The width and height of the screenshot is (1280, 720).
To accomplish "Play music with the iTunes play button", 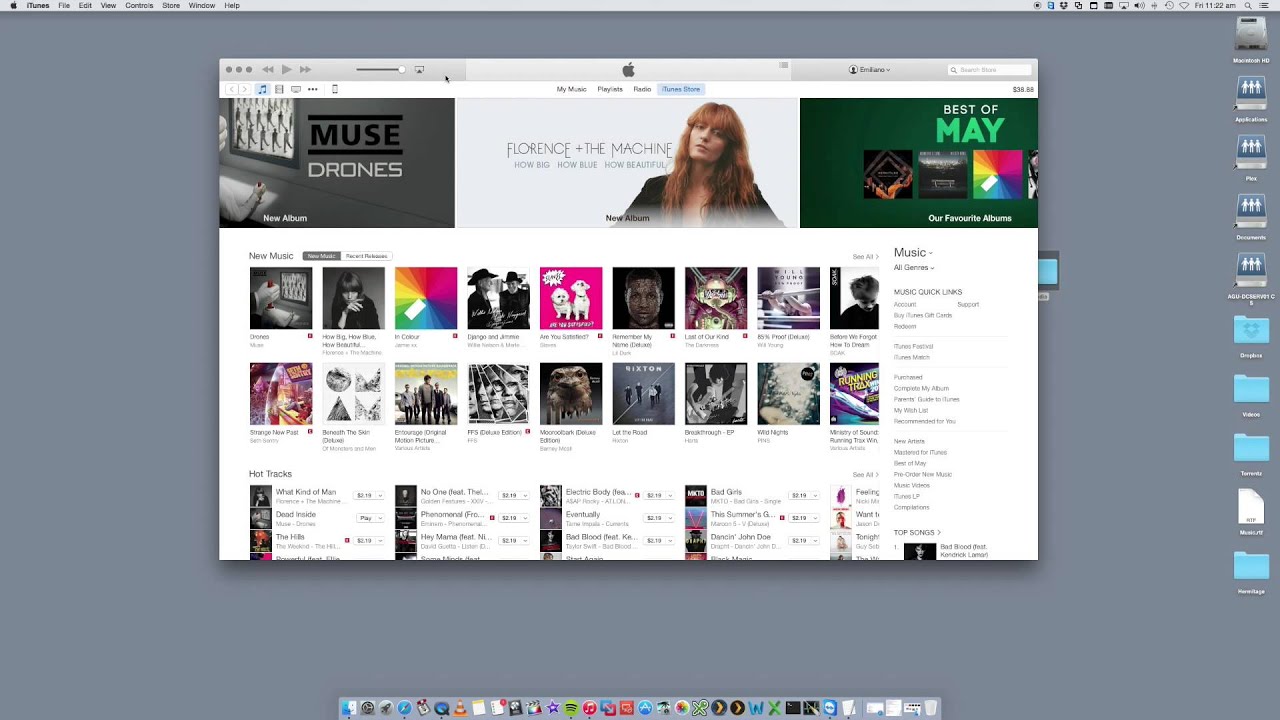I will point(286,69).
